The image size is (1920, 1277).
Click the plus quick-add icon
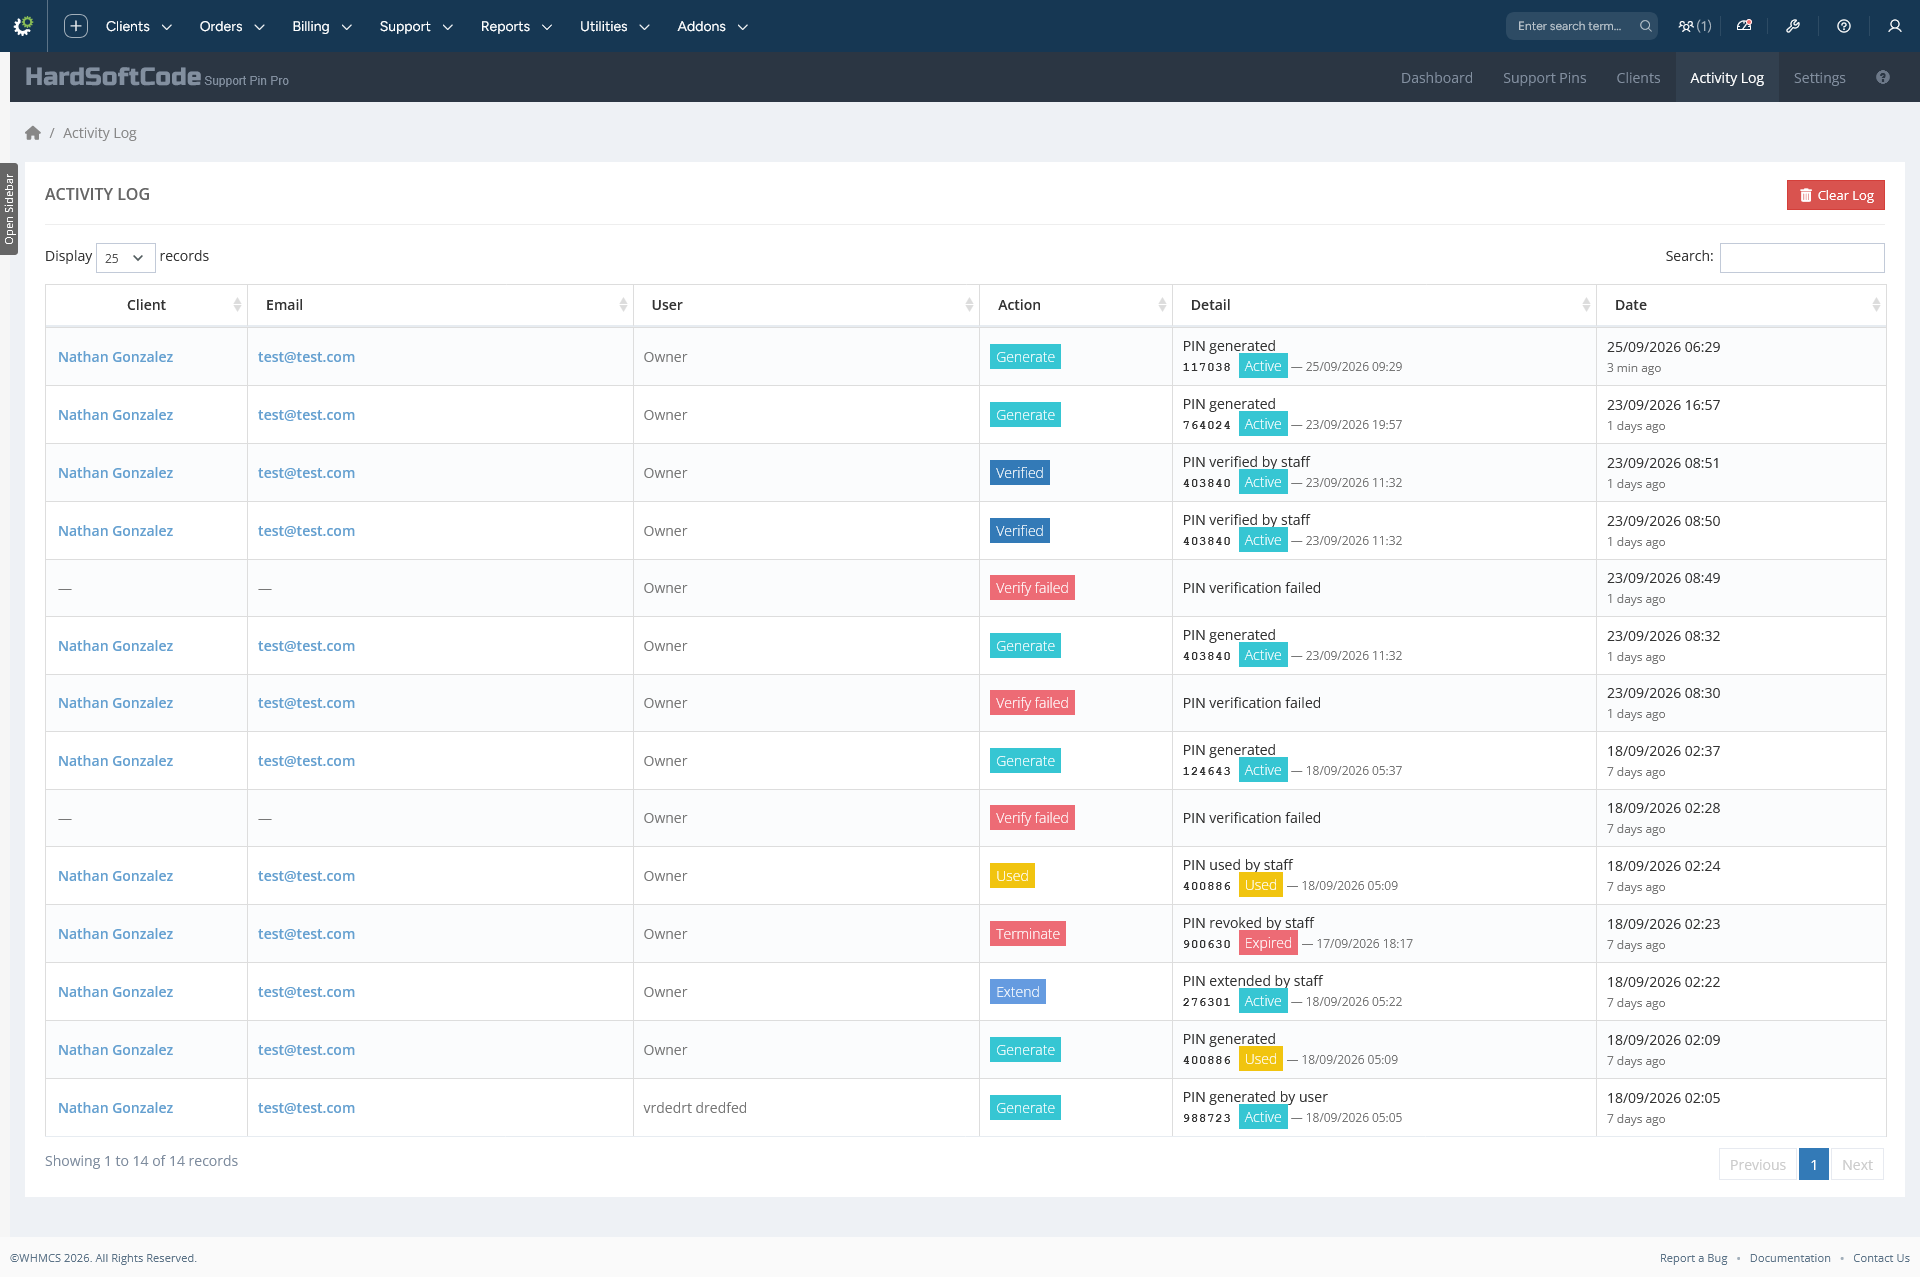tap(76, 26)
